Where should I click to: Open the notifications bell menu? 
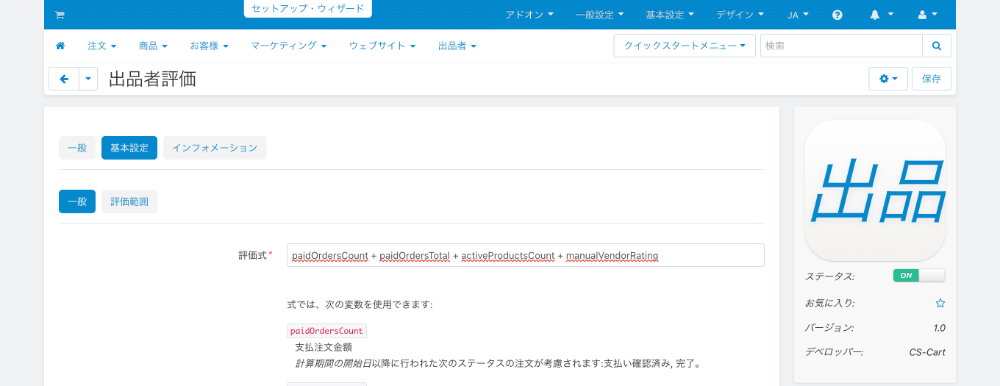click(881, 15)
